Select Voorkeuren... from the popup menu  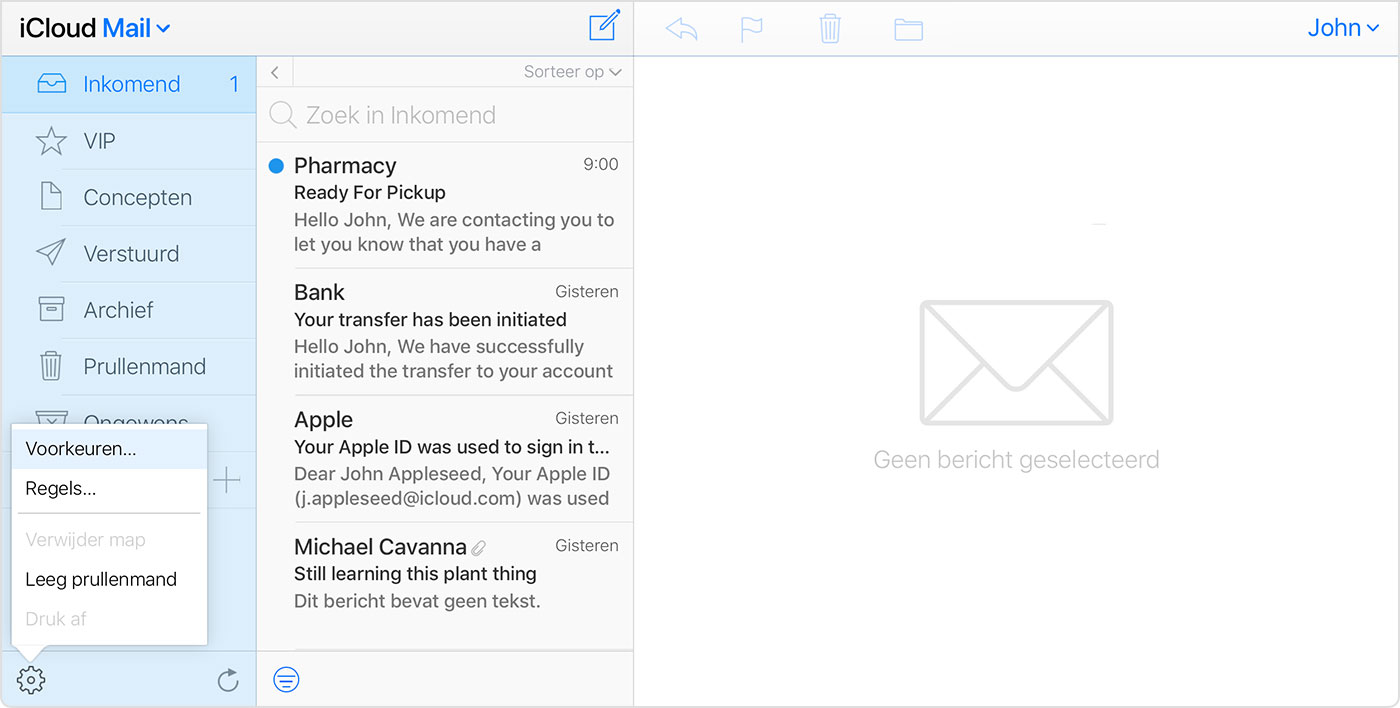(x=81, y=449)
